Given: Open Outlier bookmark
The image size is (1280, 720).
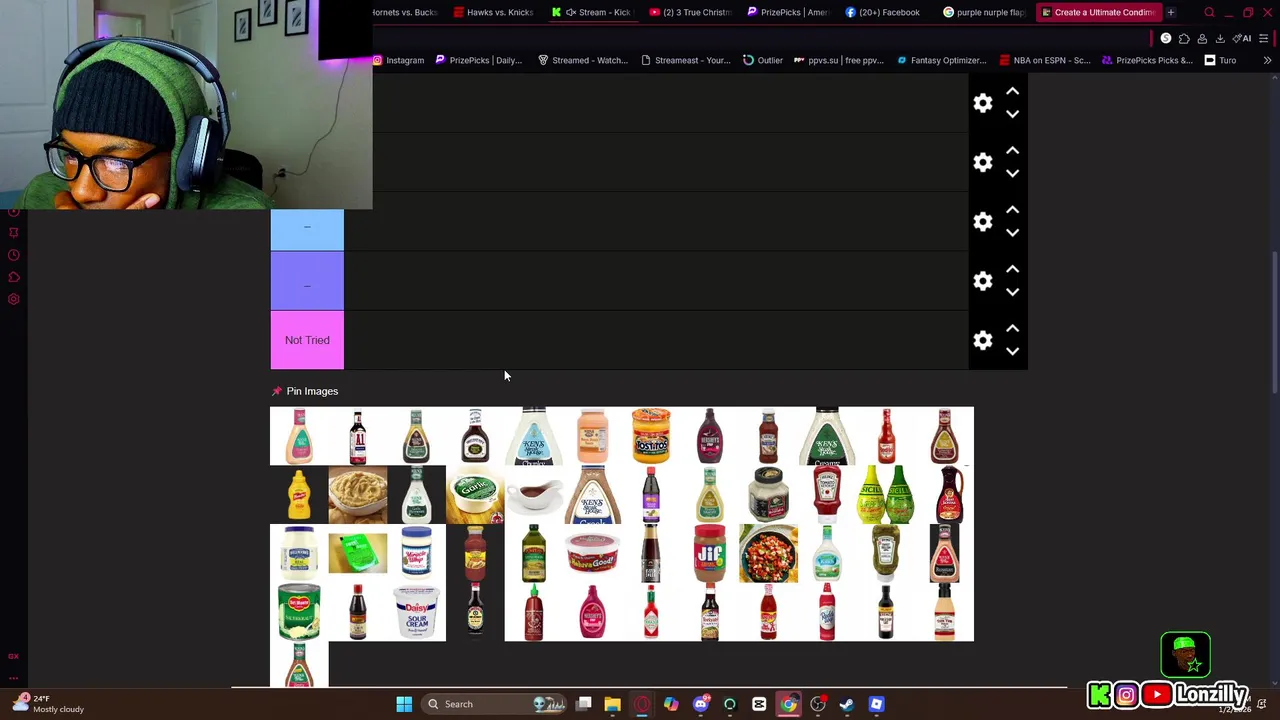Looking at the screenshot, I should click(763, 60).
